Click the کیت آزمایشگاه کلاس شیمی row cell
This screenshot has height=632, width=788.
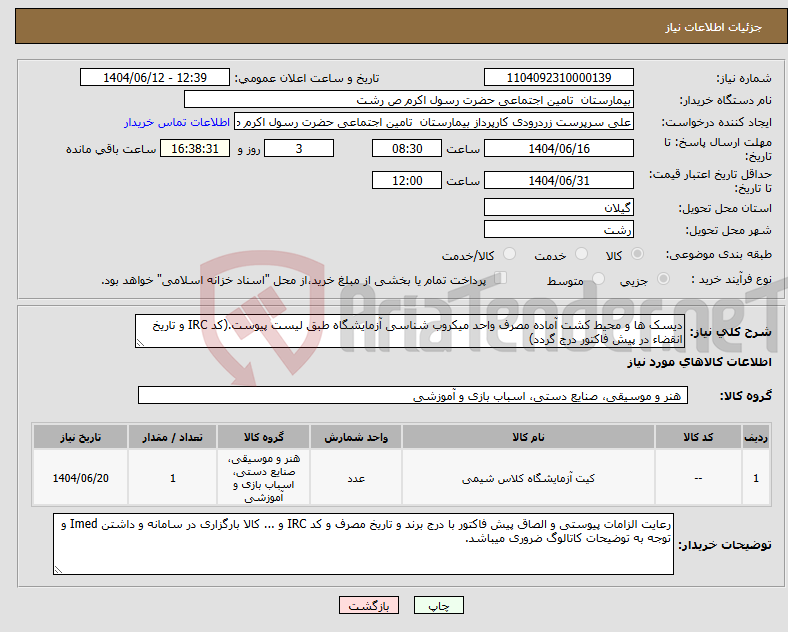coord(528,478)
